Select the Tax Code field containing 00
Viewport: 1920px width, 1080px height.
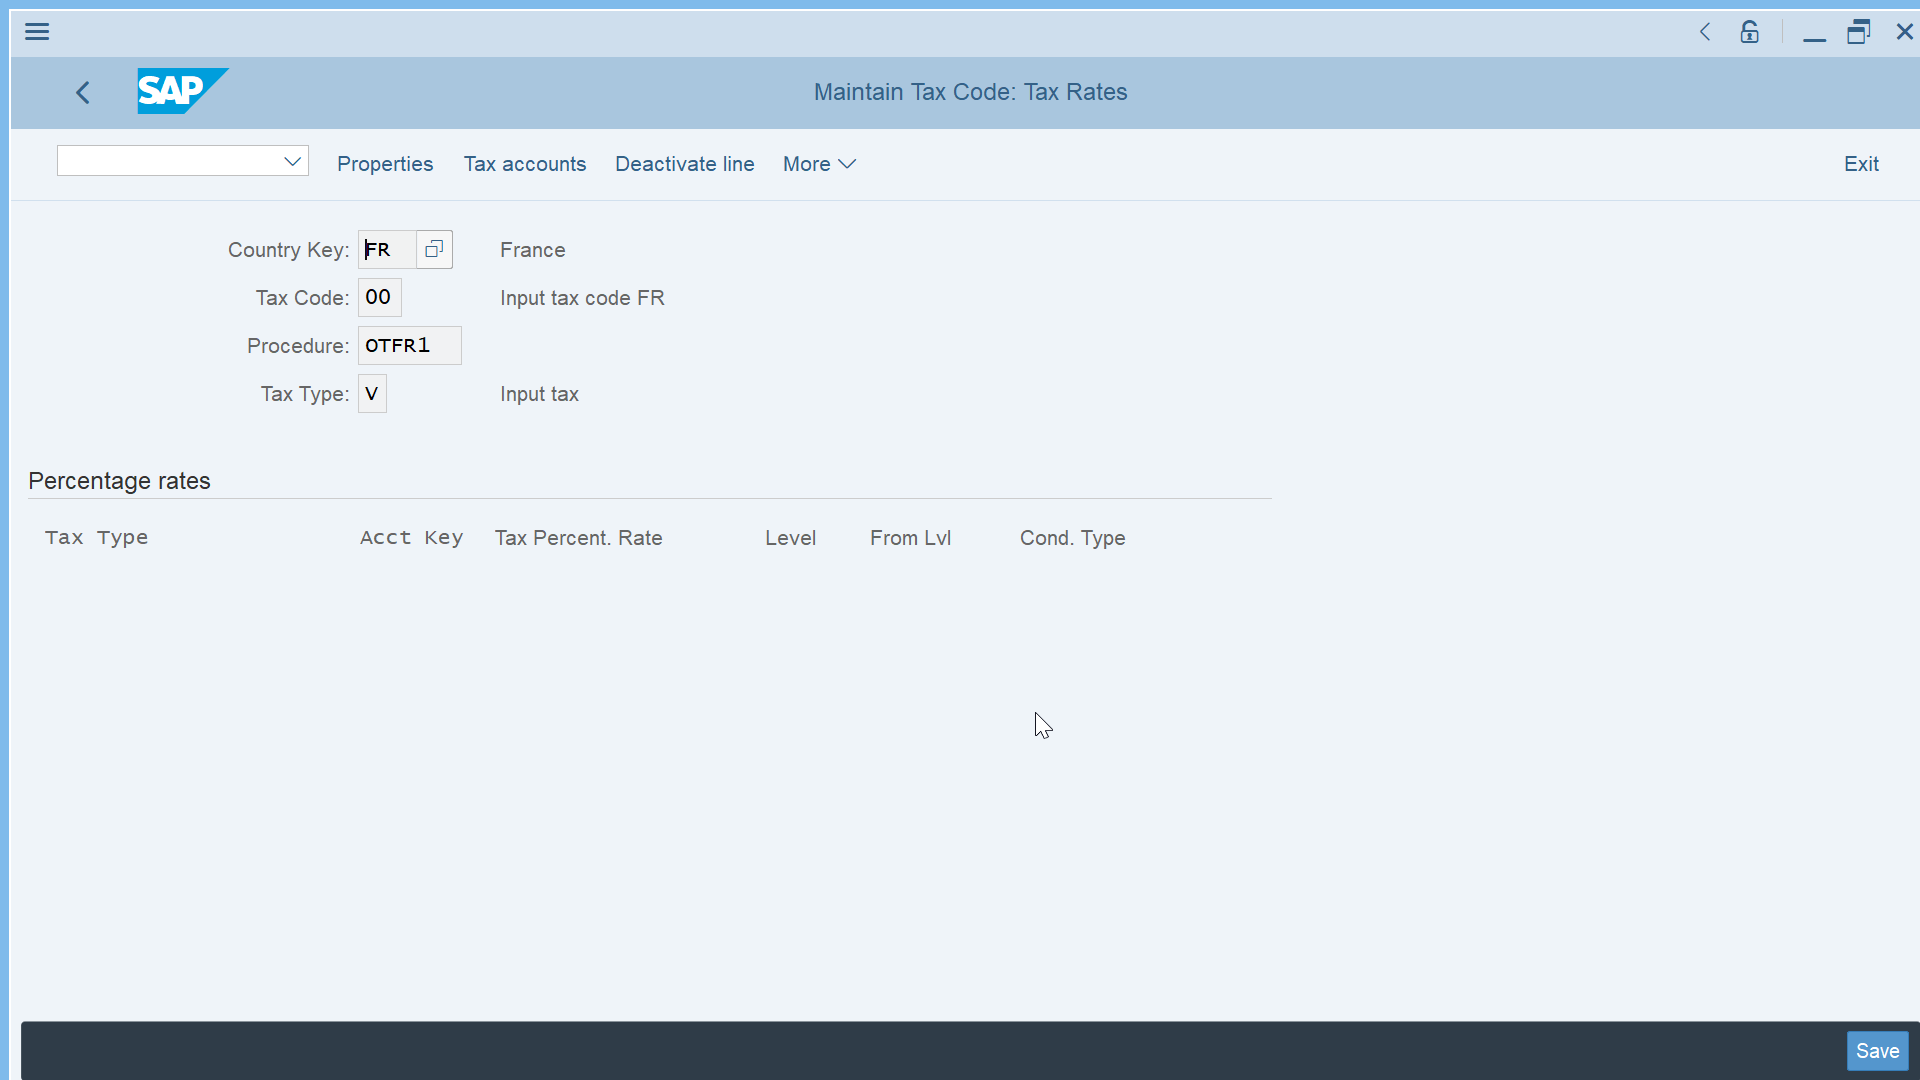(x=378, y=297)
